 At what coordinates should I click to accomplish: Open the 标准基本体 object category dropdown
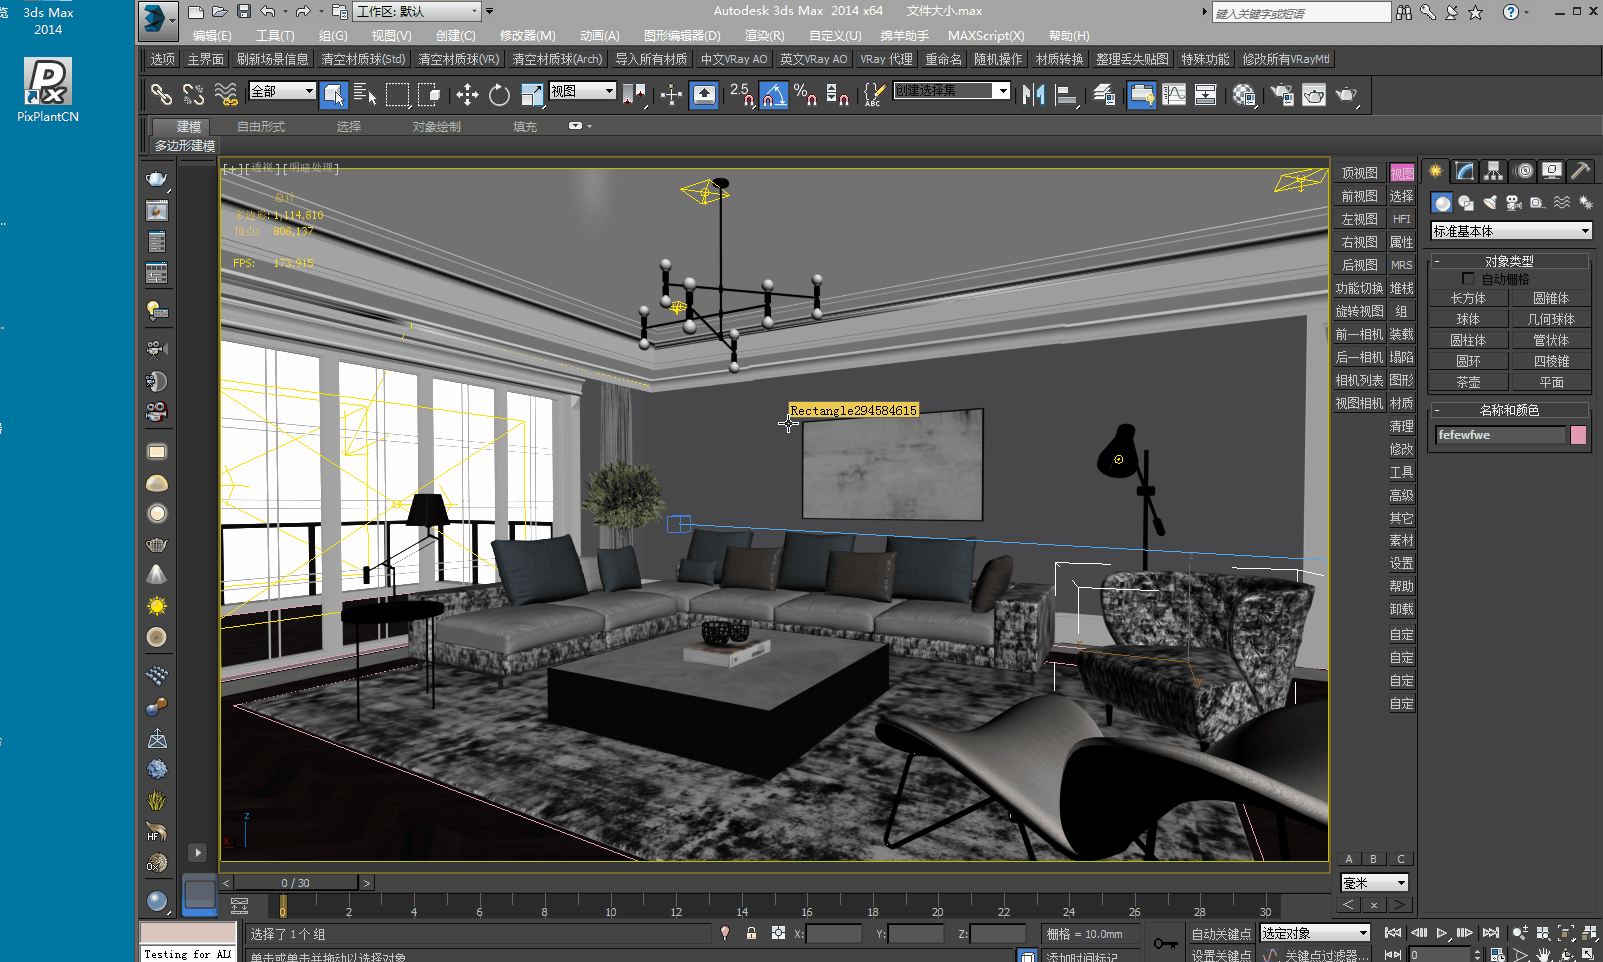pos(1511,231)
